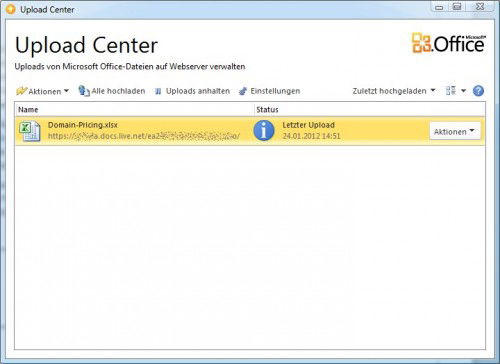Click the blue info status icon

click(x=264, y=130)
